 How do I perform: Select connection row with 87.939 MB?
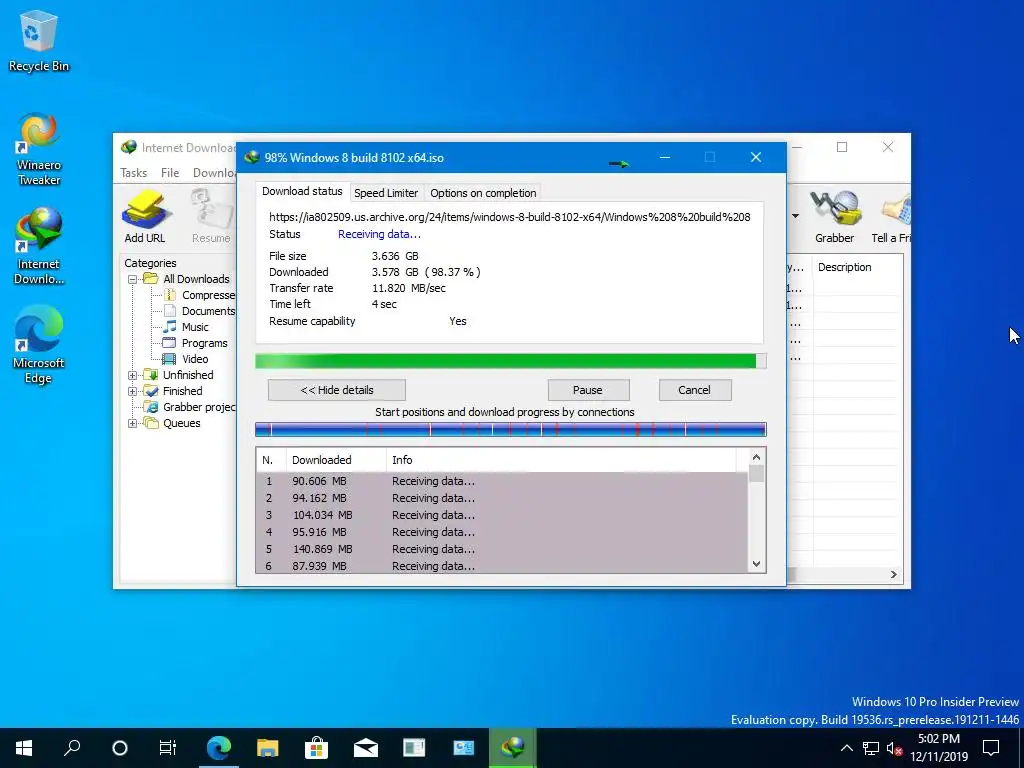coord(502,566)
